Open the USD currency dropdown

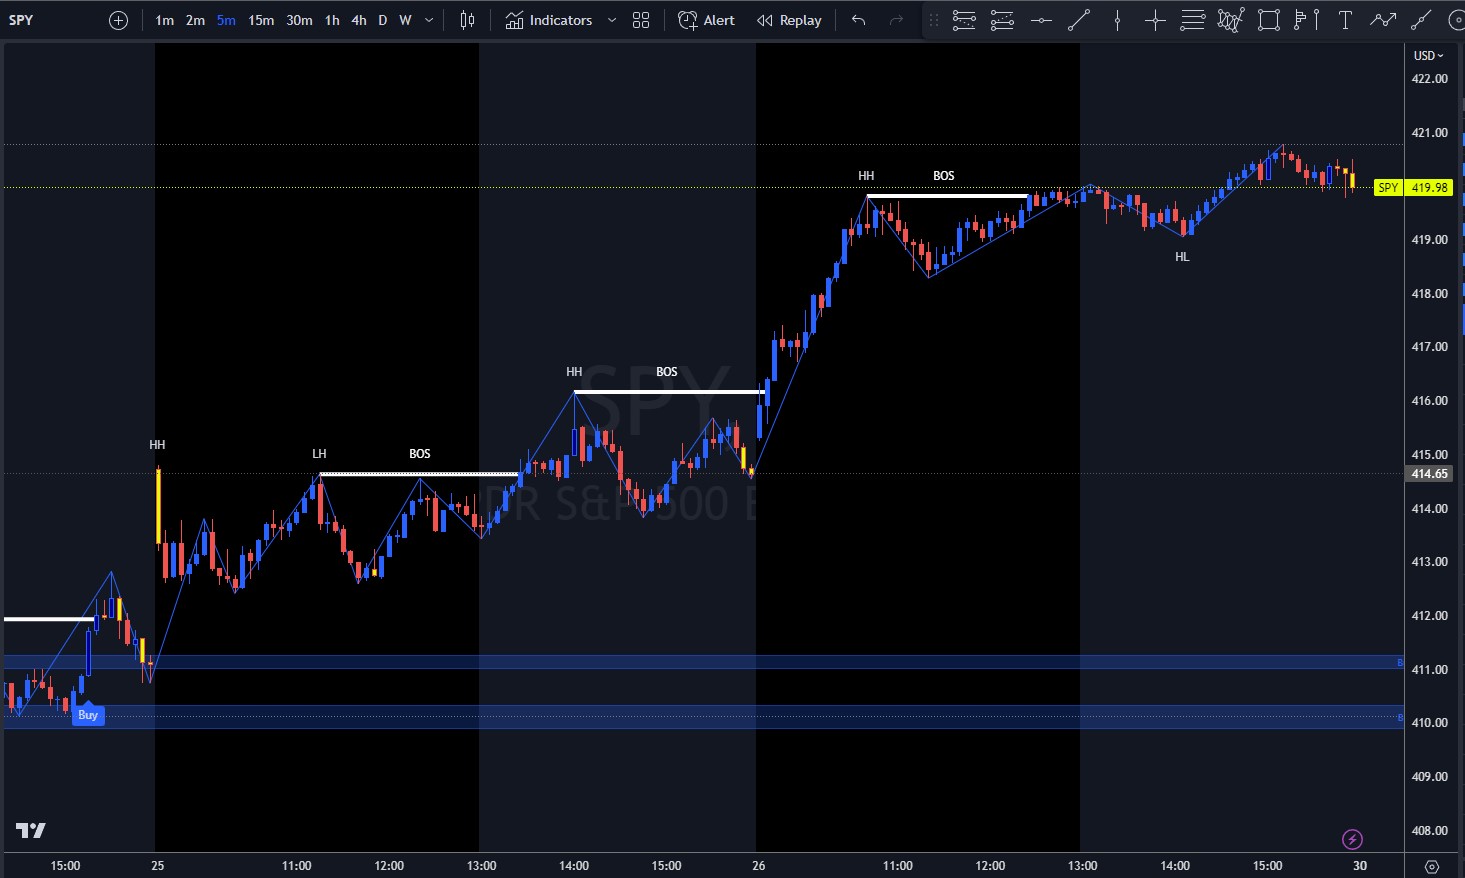pyautogui.click(x=1428, y=55)
